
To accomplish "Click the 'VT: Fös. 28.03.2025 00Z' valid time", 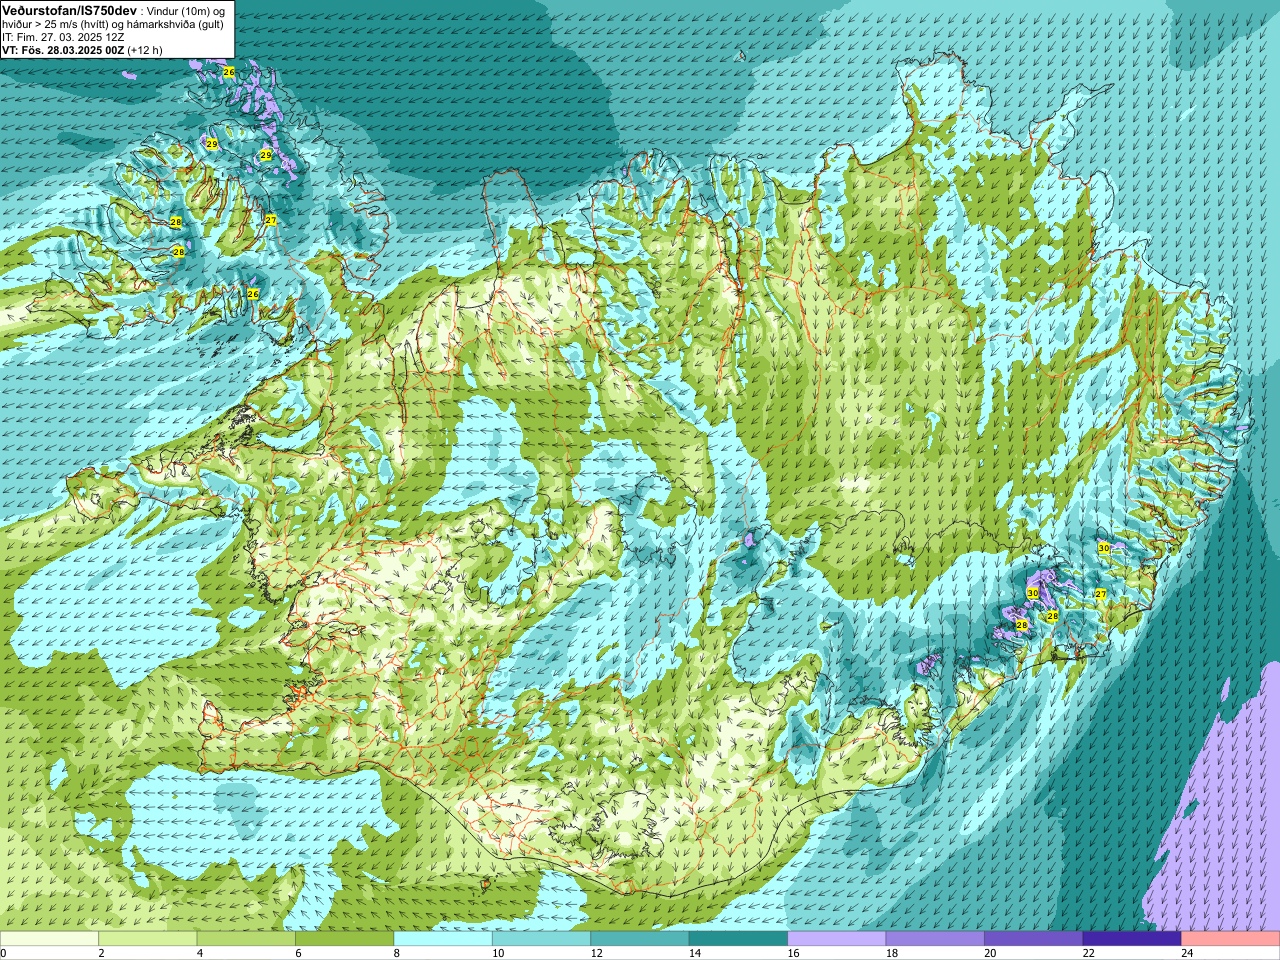I will [63, 49].
